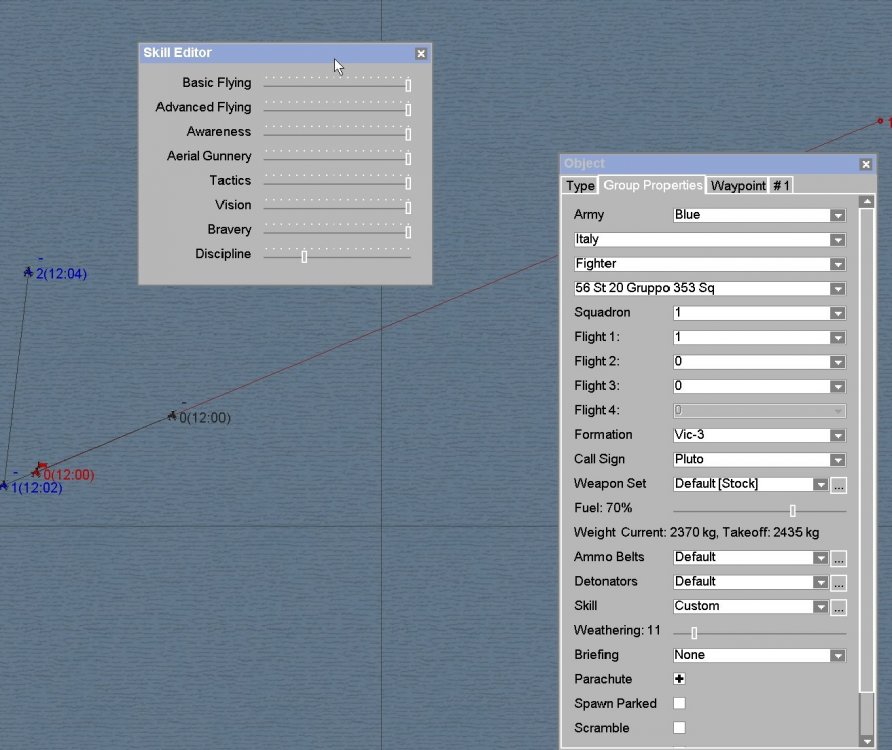Select the red aircraft icon at 0(12:00)
The height and width of the screenshot is (750, 892).
point(39,469)
